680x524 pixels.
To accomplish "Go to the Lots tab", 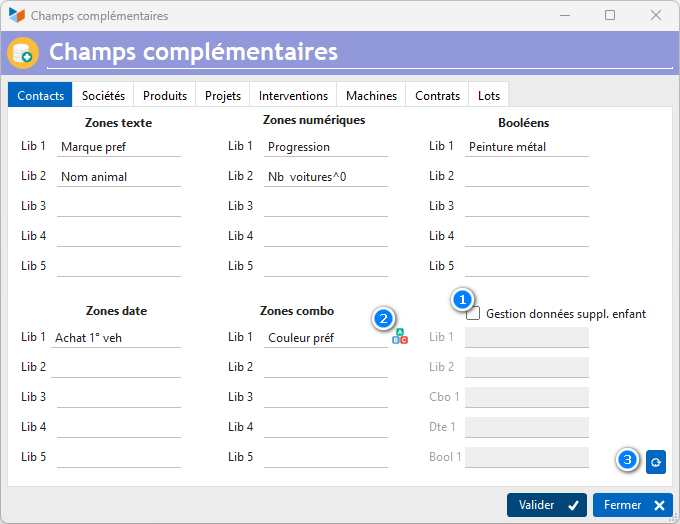I will coord(489,96).
